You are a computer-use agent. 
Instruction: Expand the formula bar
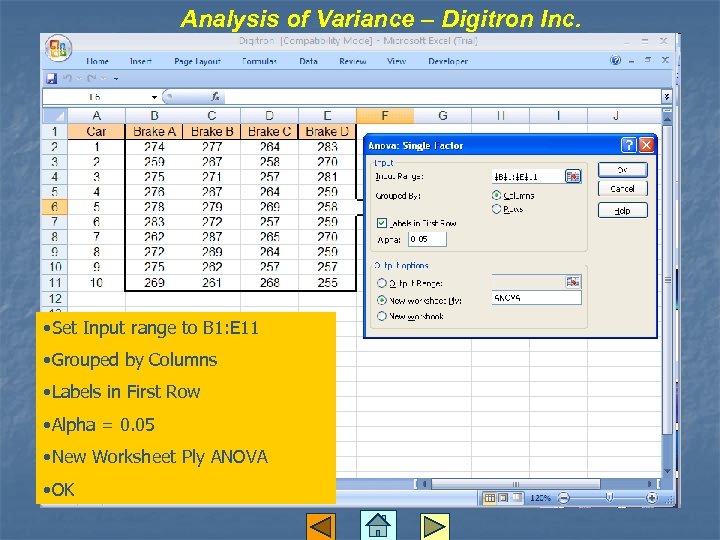[667, 96]
